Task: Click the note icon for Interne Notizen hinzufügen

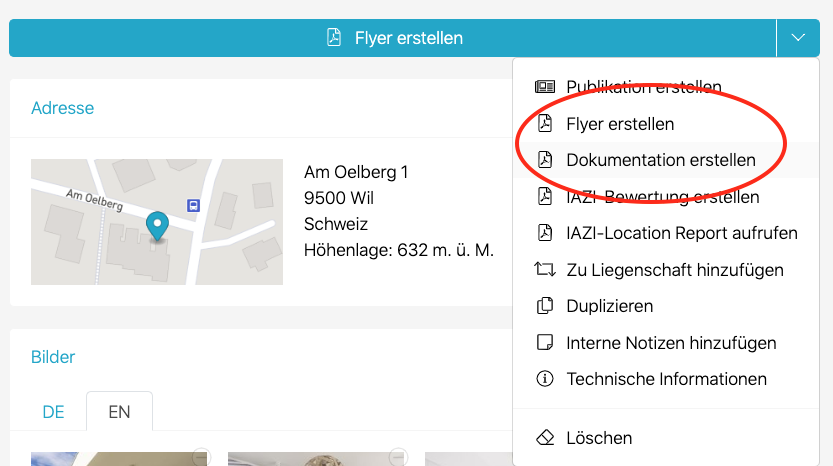Action: (x=545, y=343)
